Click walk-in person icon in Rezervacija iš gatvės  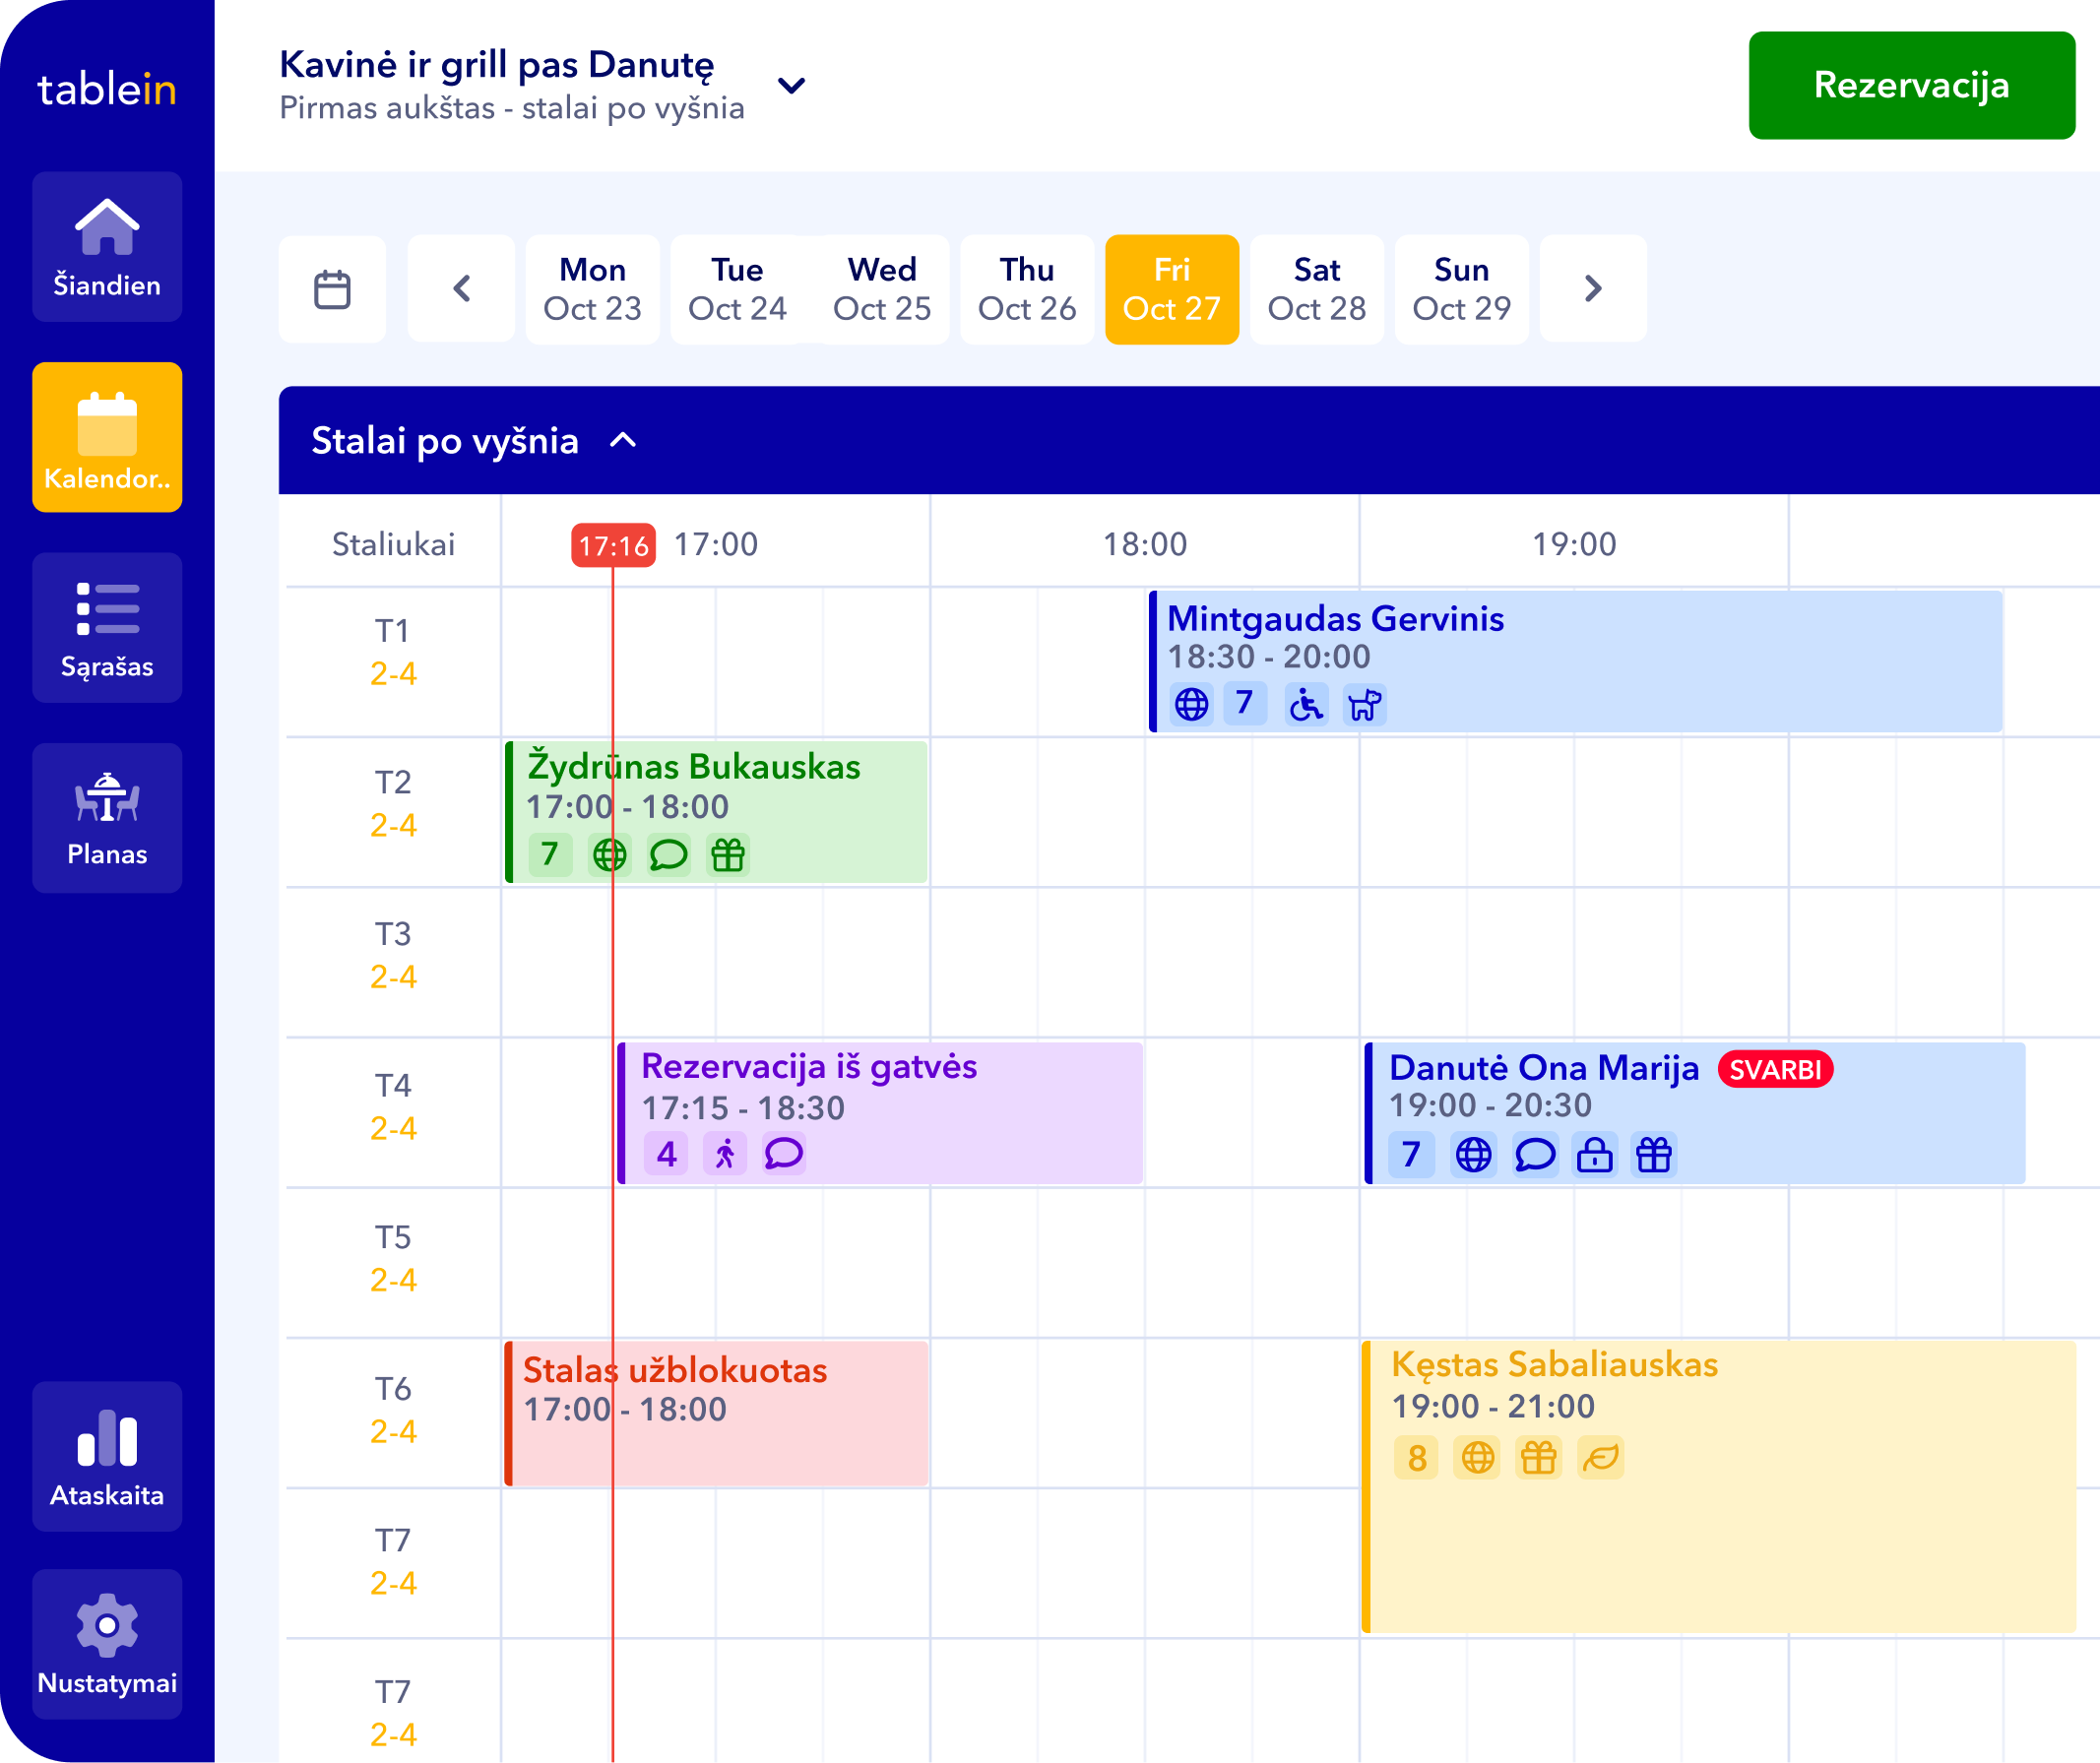[x=725, y=1154]
